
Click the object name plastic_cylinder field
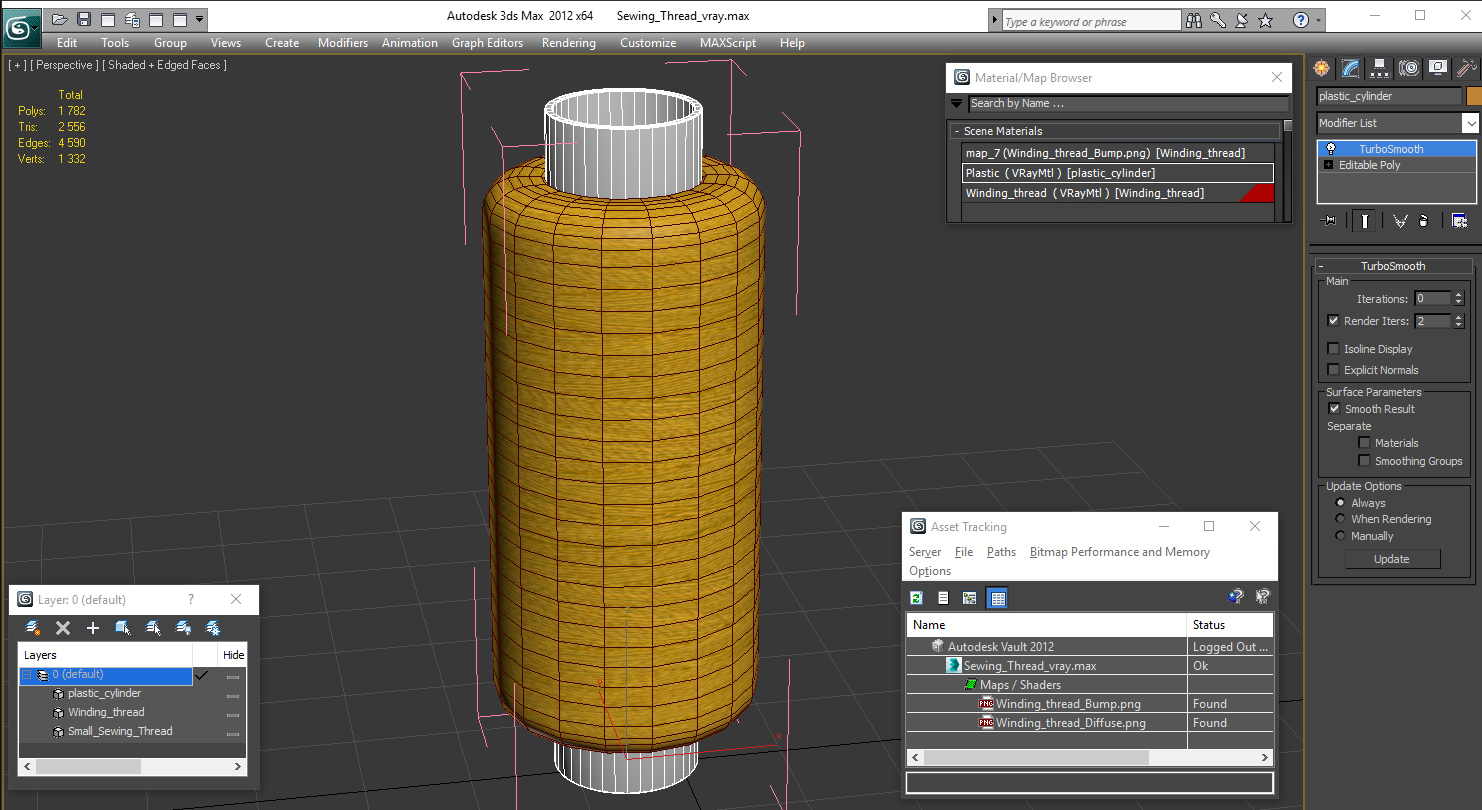[x=1389, y=96]
